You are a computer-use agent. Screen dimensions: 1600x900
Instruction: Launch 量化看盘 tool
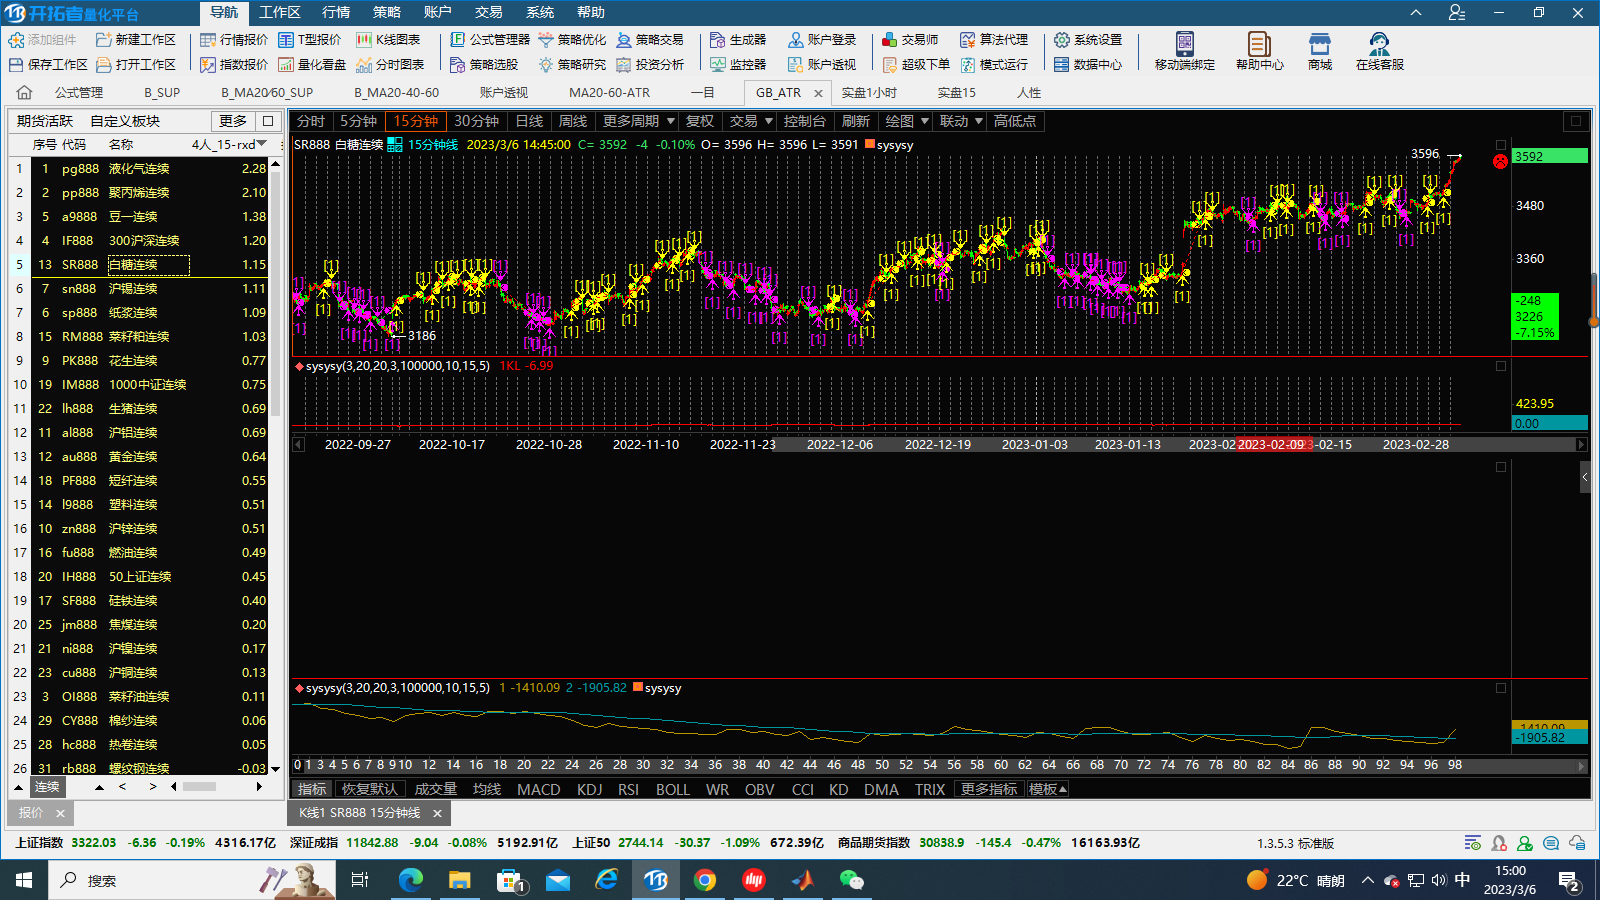tap(311, 64)
